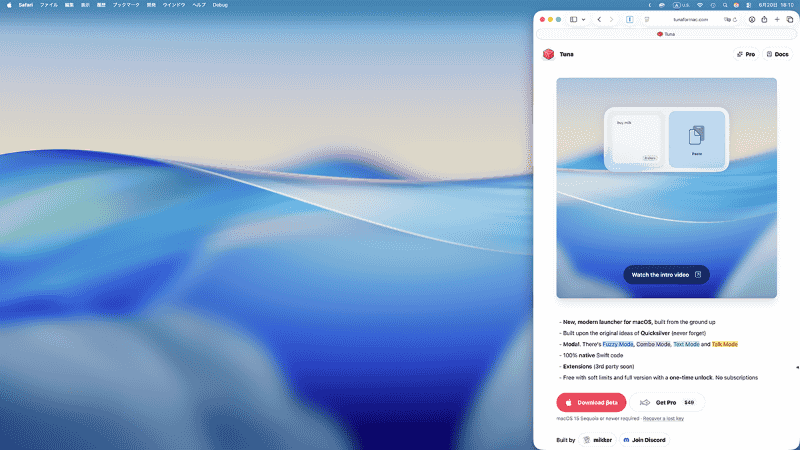
Task: Open the profile icon in Safari toolbar
Action: pyautogui.click(x=752, y=19)
